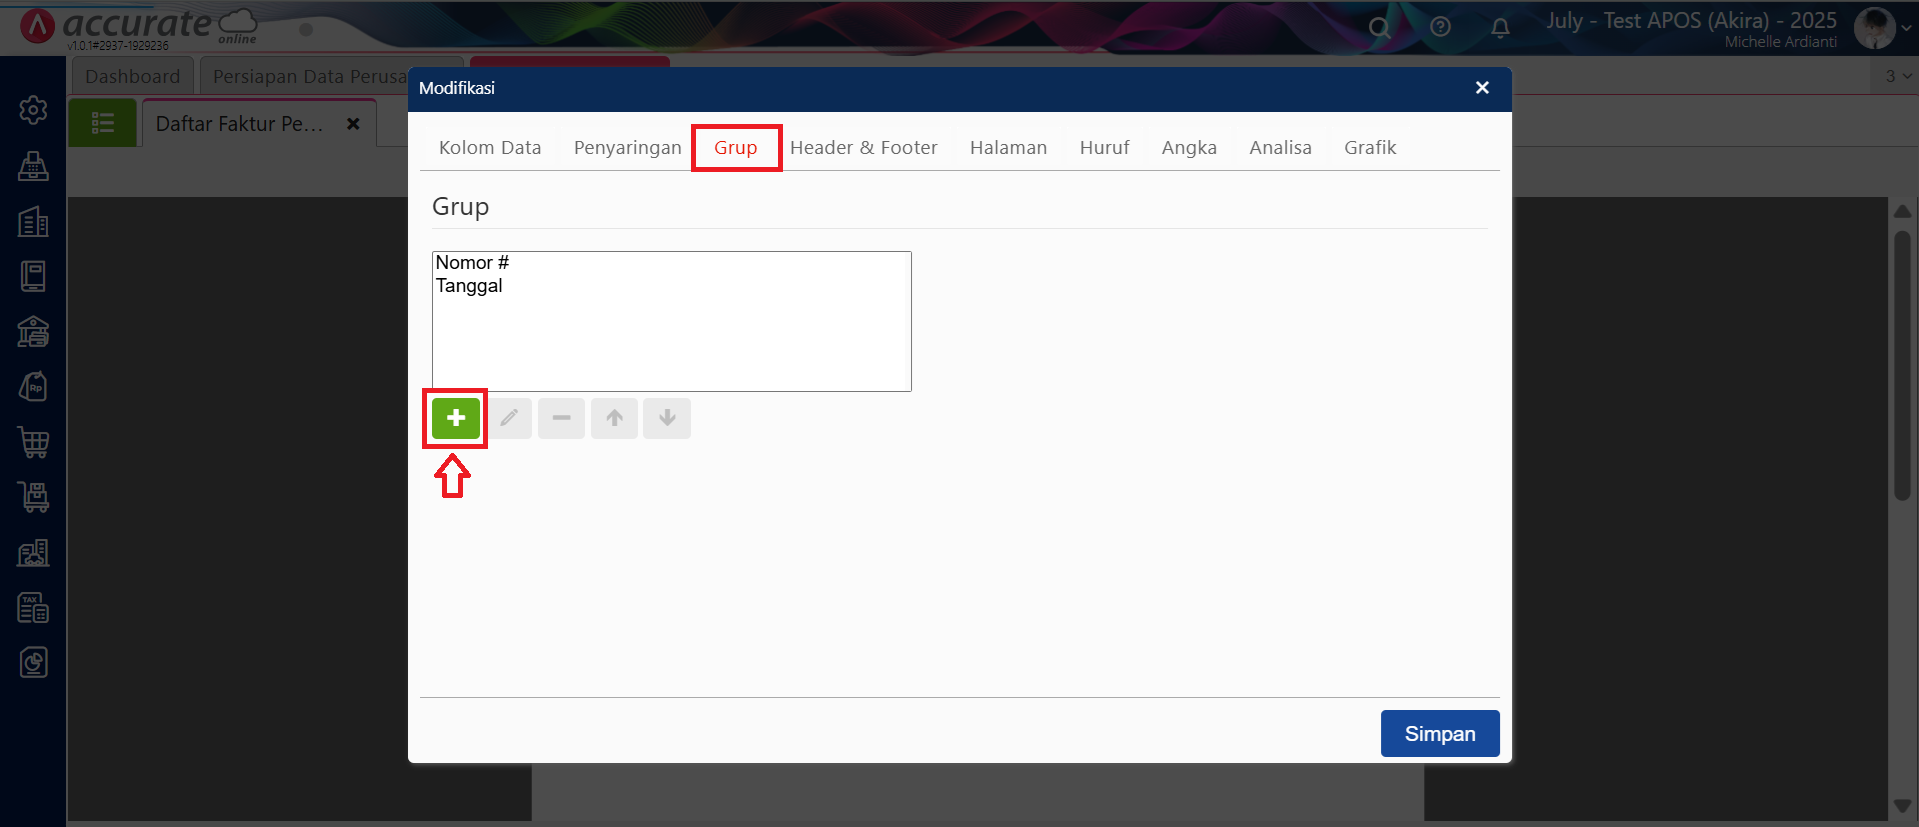Open the loaded trolley sidebar icon
This screenshot has width=1919, height=827.
[x=33, y=497]
